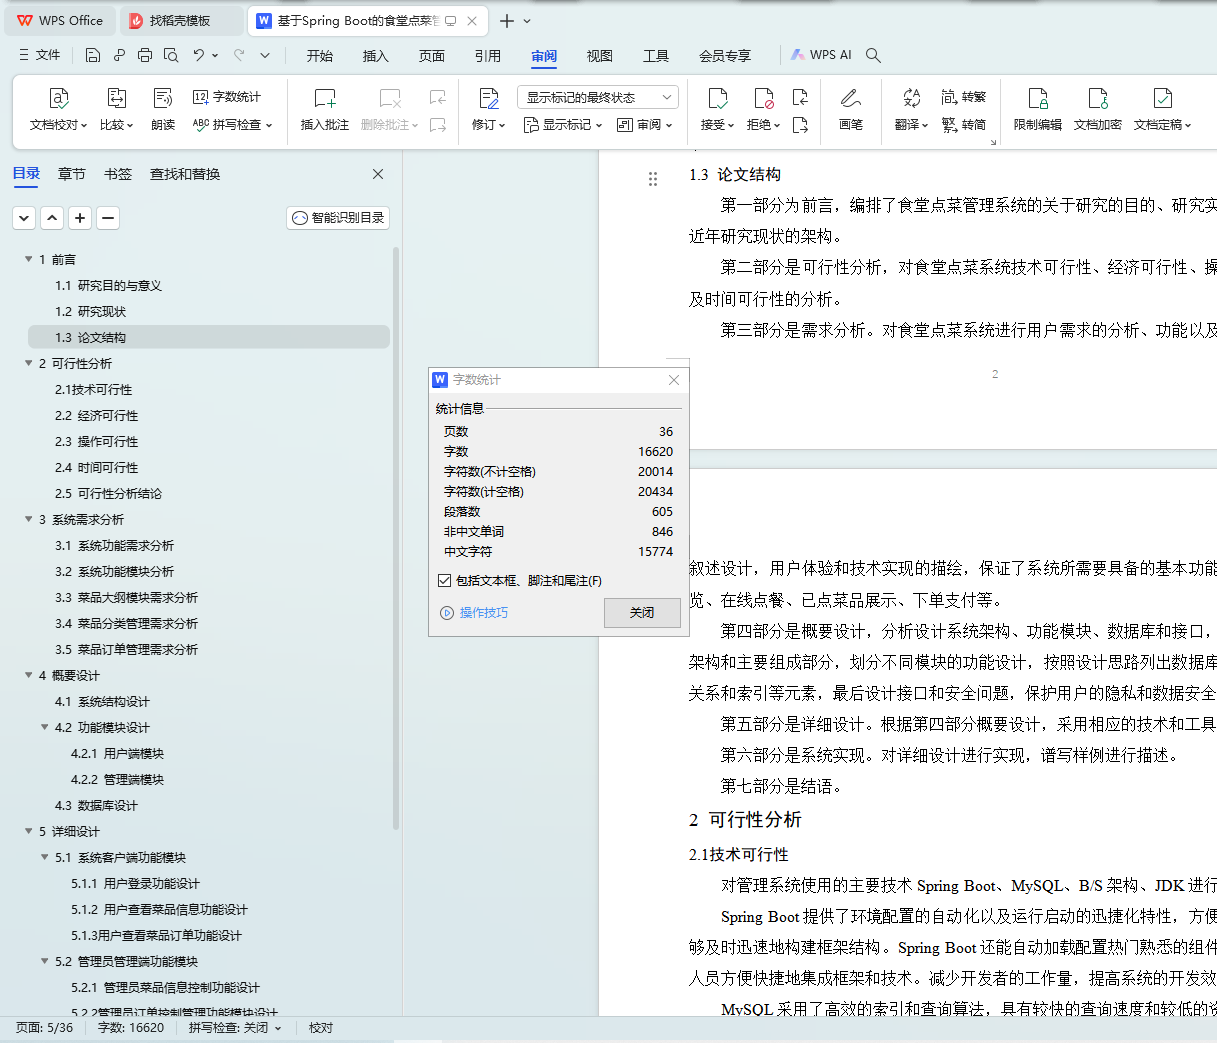Image resolution: width=1217 pixels, height=1043 pixels.
Task: Click page indicator 5/36 in status bar
Action: [x=44, y=1028]
